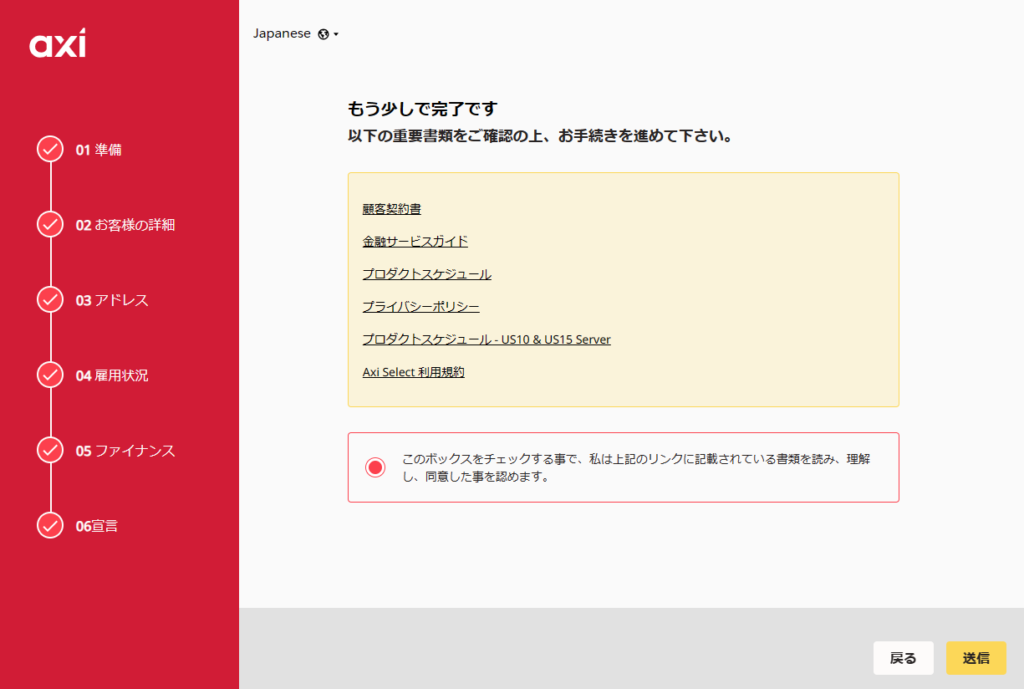Click the checkmark icon for 05 ファイナンス
This screenshot has height=689, width=1024.
pos(50,450)
